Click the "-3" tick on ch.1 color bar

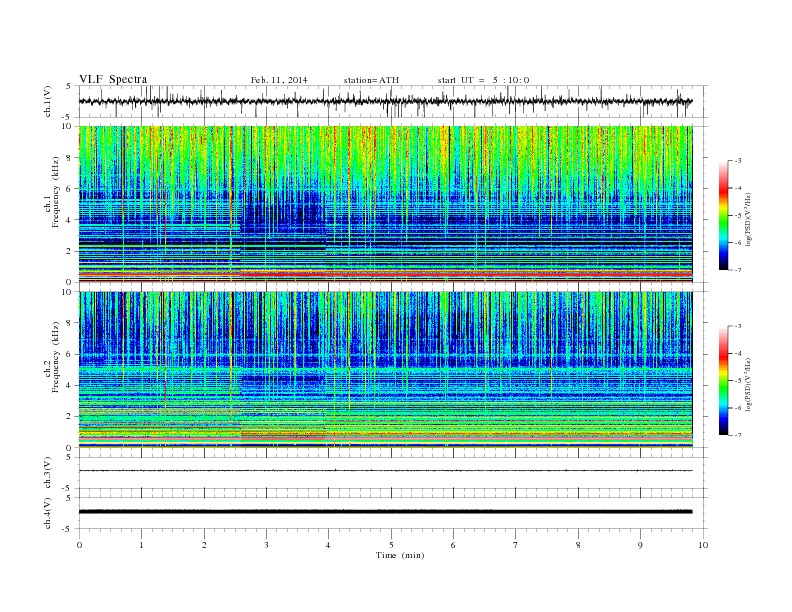pos(738,161)
